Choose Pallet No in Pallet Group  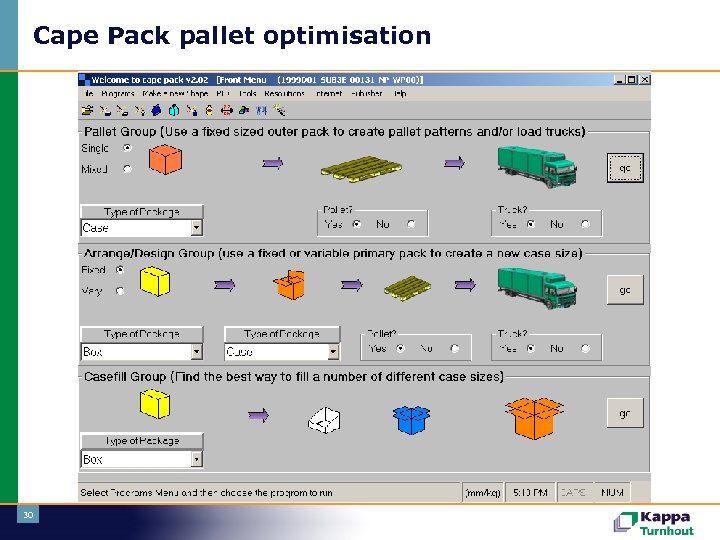pos(411,224)
